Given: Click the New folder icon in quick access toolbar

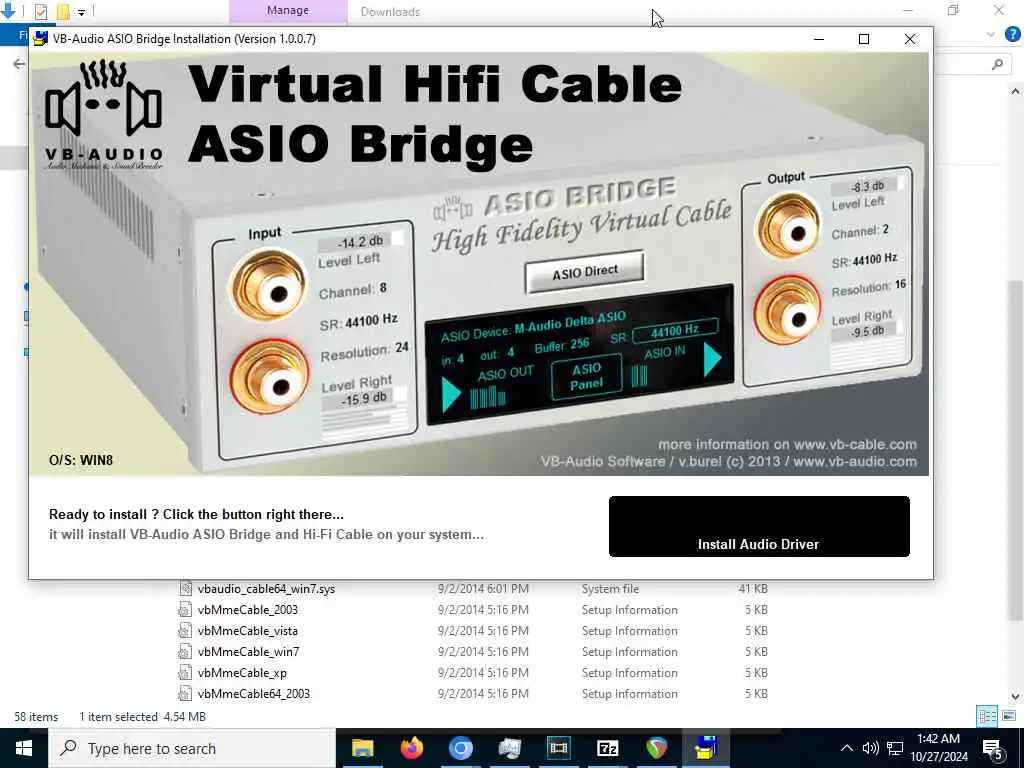Looking at the screenshot, I should (63, 11).
